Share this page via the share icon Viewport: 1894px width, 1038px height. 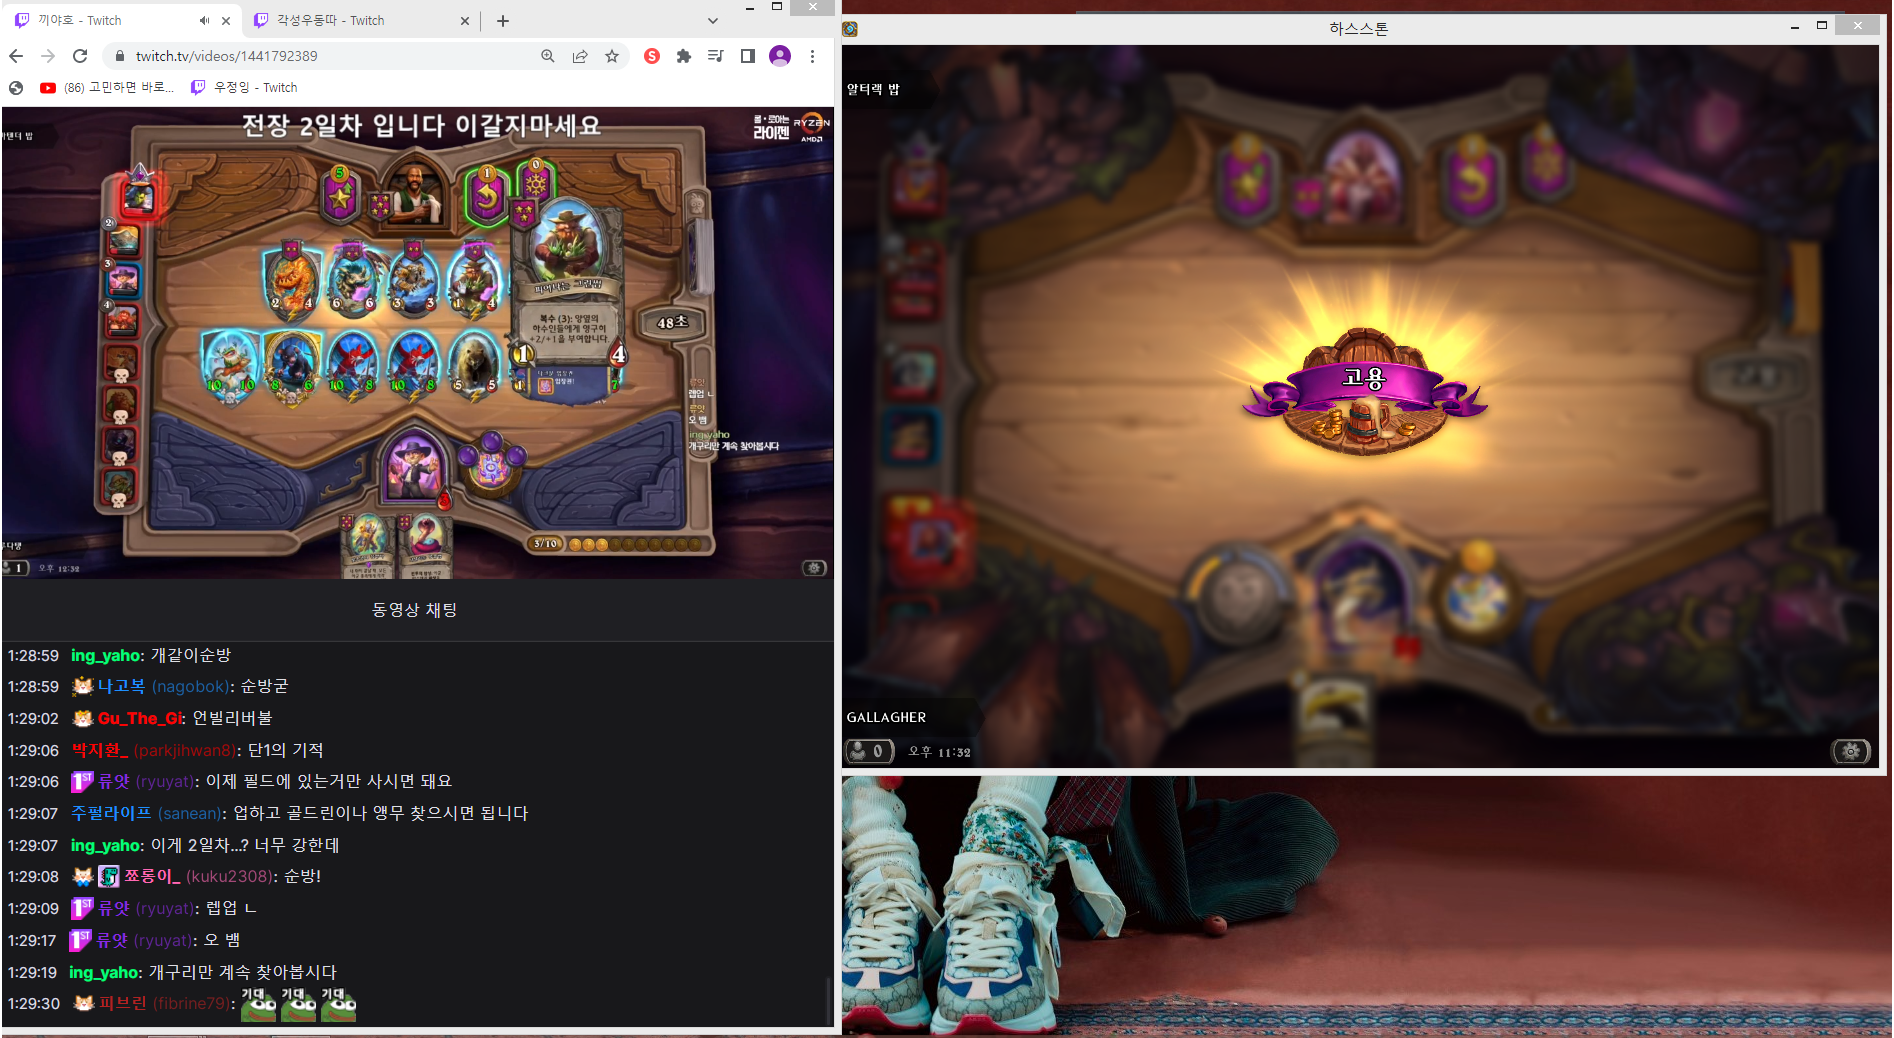pyautogui.click(x=580, y=56)
